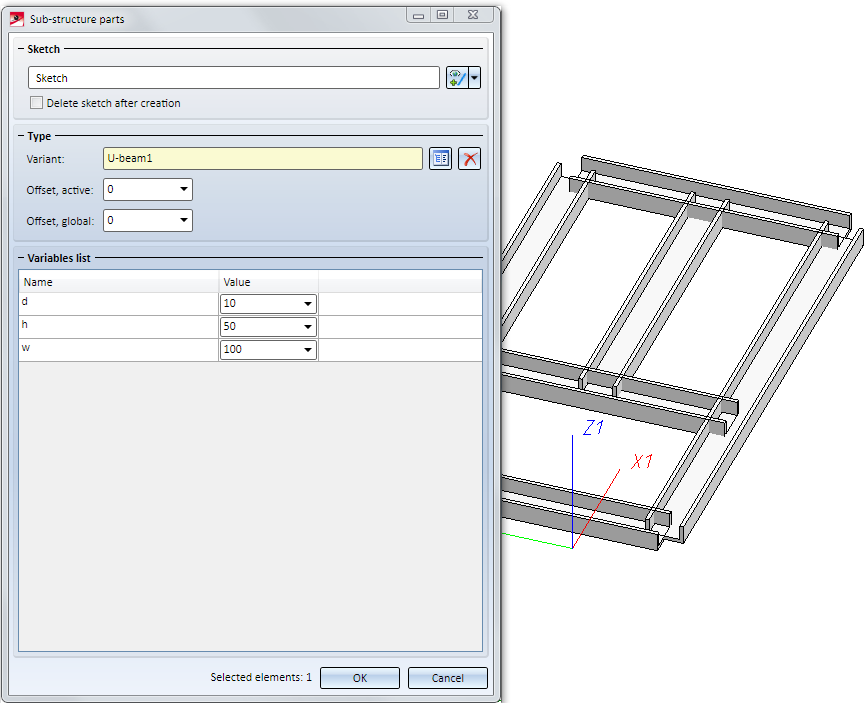Collapse the Sketch section
Image resolution: width=864 pixels, height=703 pixels.
click(22, 49)
